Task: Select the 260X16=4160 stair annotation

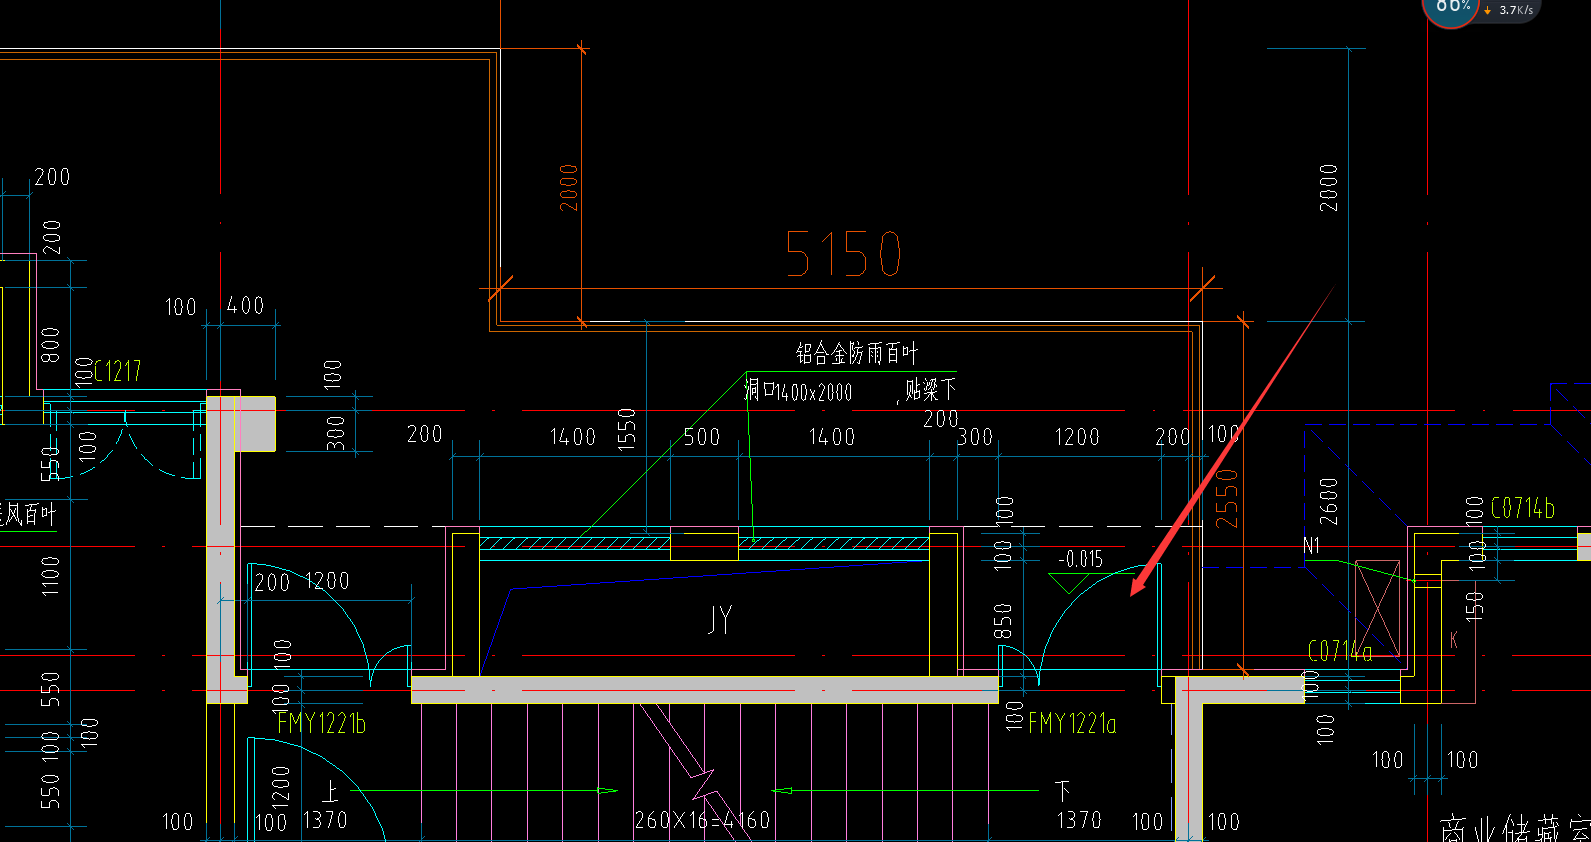Action: 702,821
